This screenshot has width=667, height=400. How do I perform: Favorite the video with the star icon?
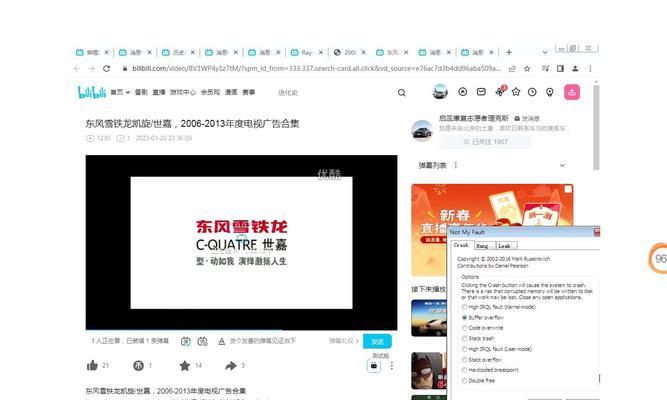coord(185,365)
